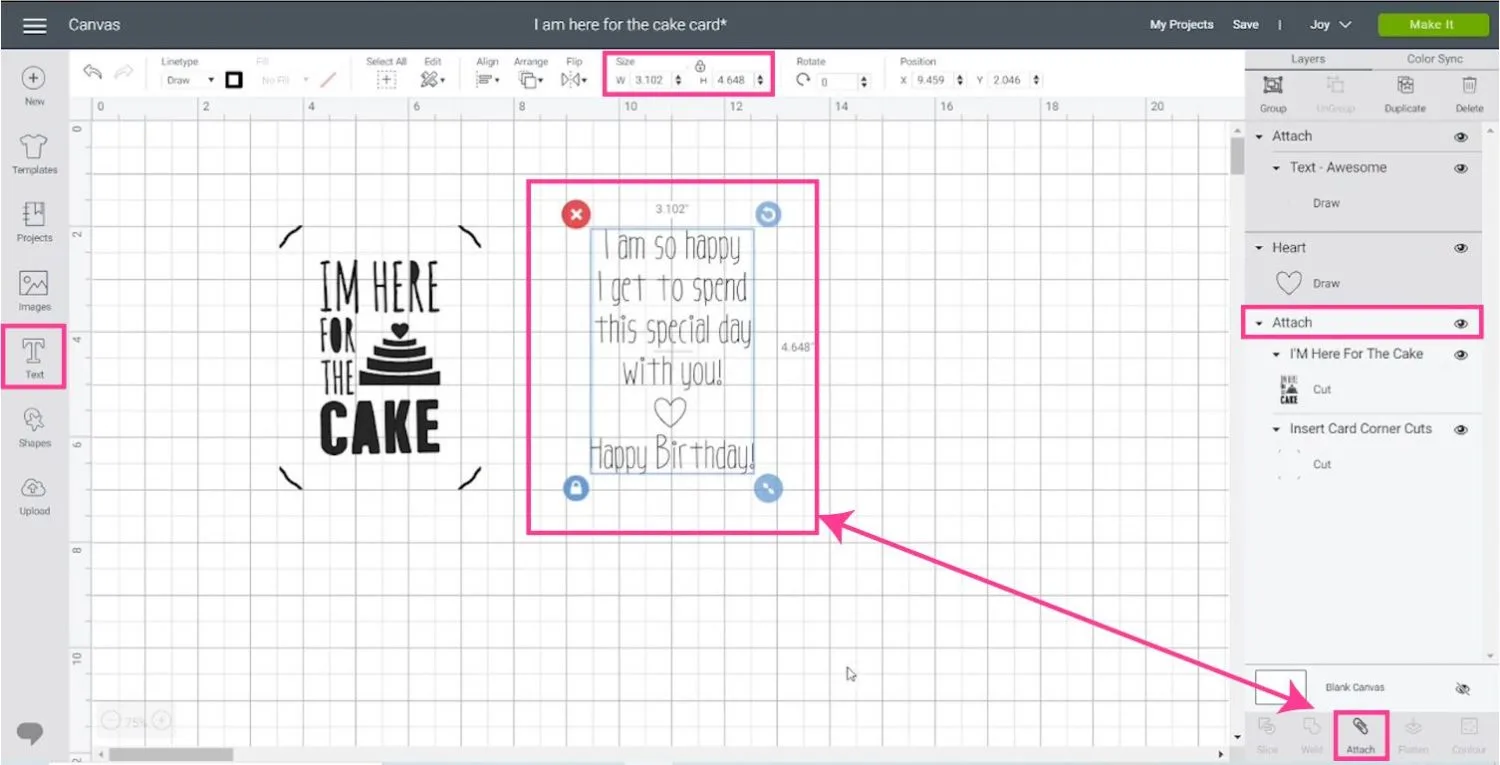Hide the Insert Card Corner Cuts layer
The image size is (1500, 765).
click(x=1461, y=430)
